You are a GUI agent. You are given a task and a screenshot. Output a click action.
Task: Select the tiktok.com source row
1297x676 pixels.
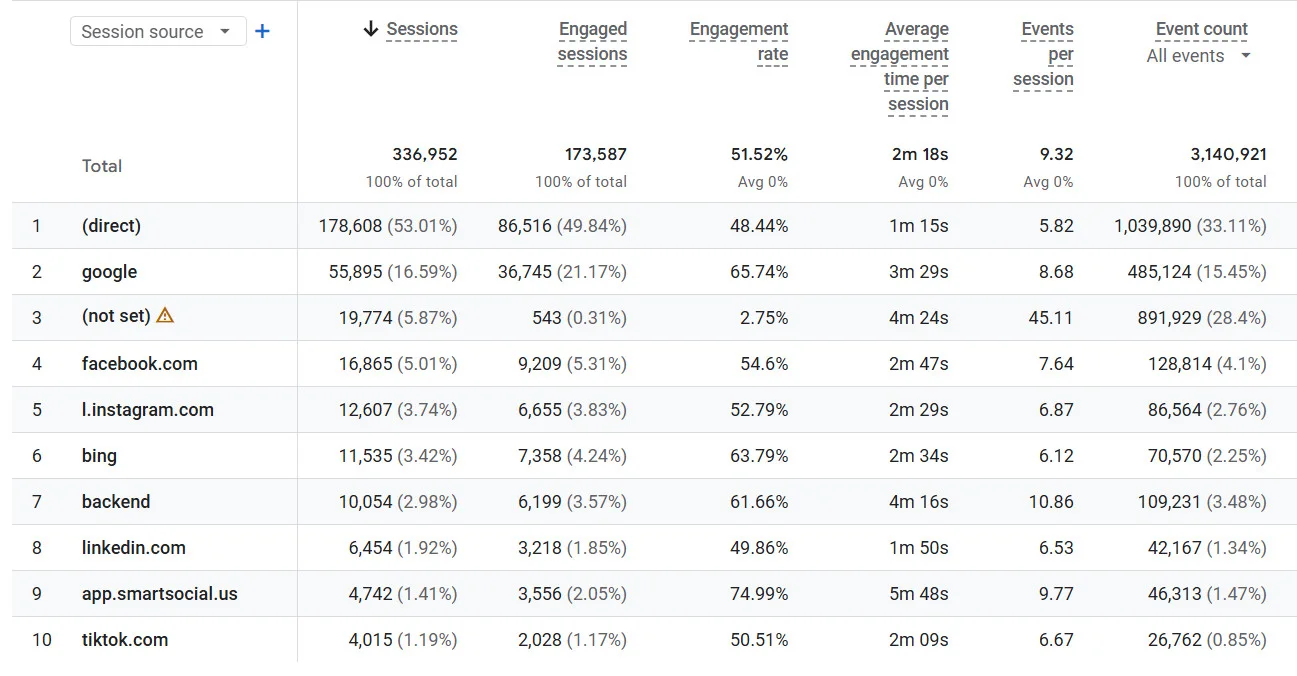coord(124,640)
